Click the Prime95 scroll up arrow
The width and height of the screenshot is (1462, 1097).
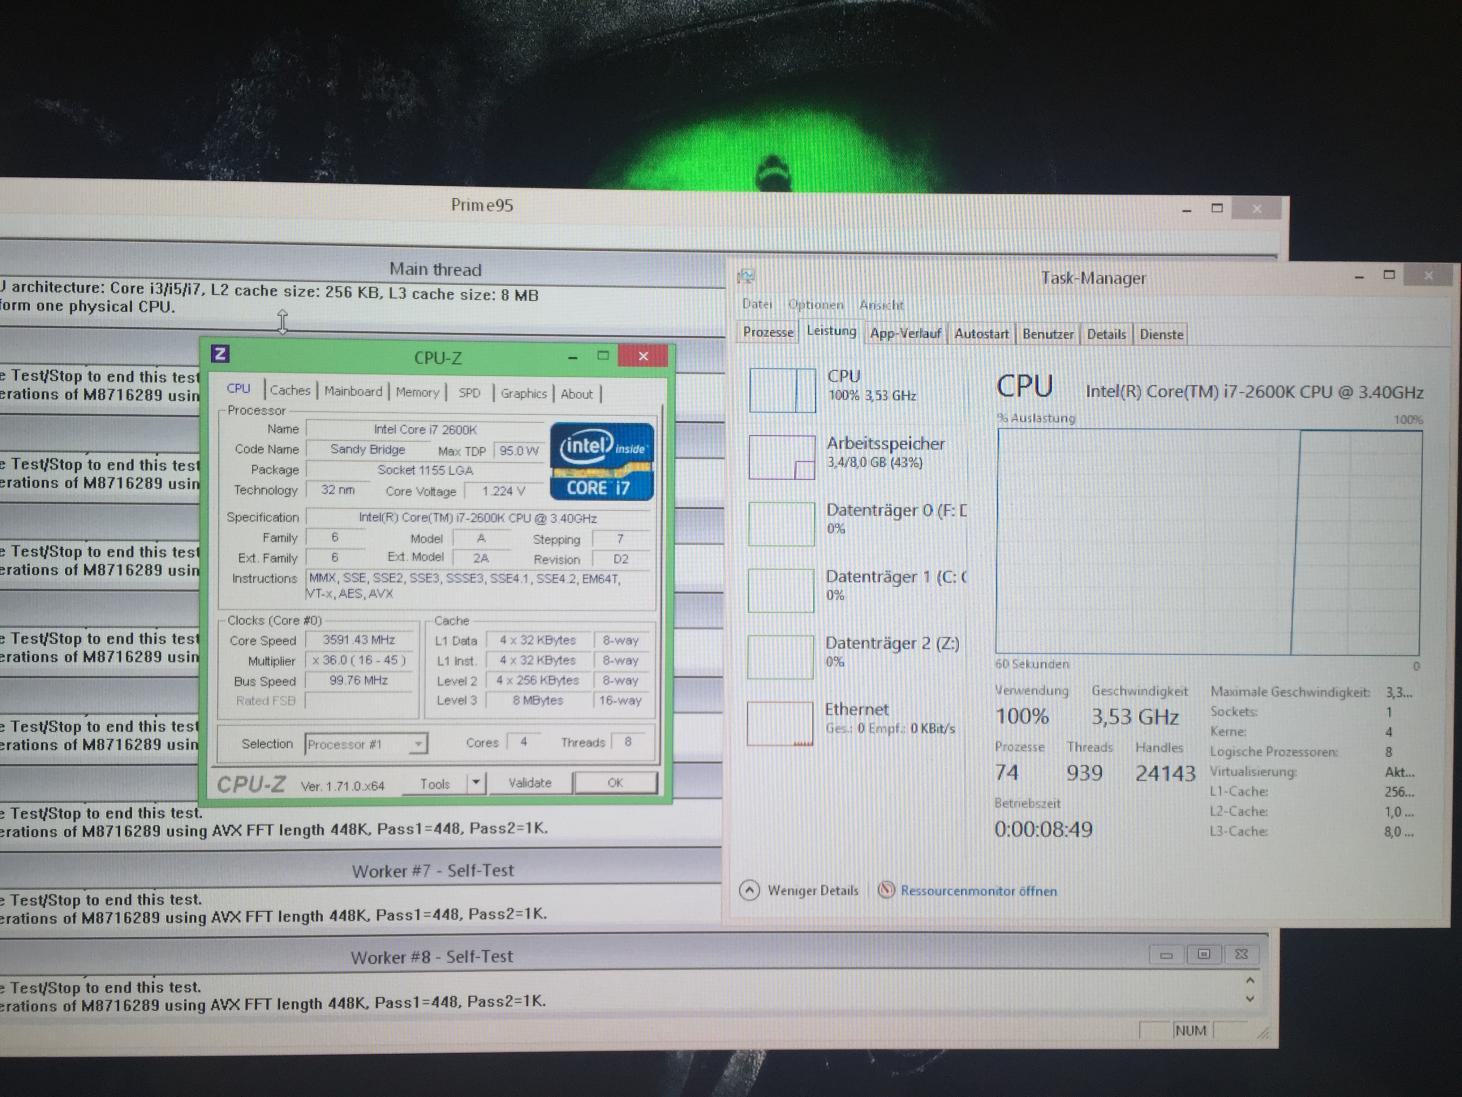1250,981
